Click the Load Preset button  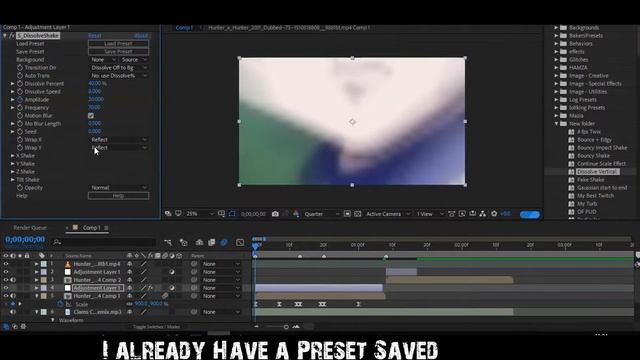[x=118, y=44]
